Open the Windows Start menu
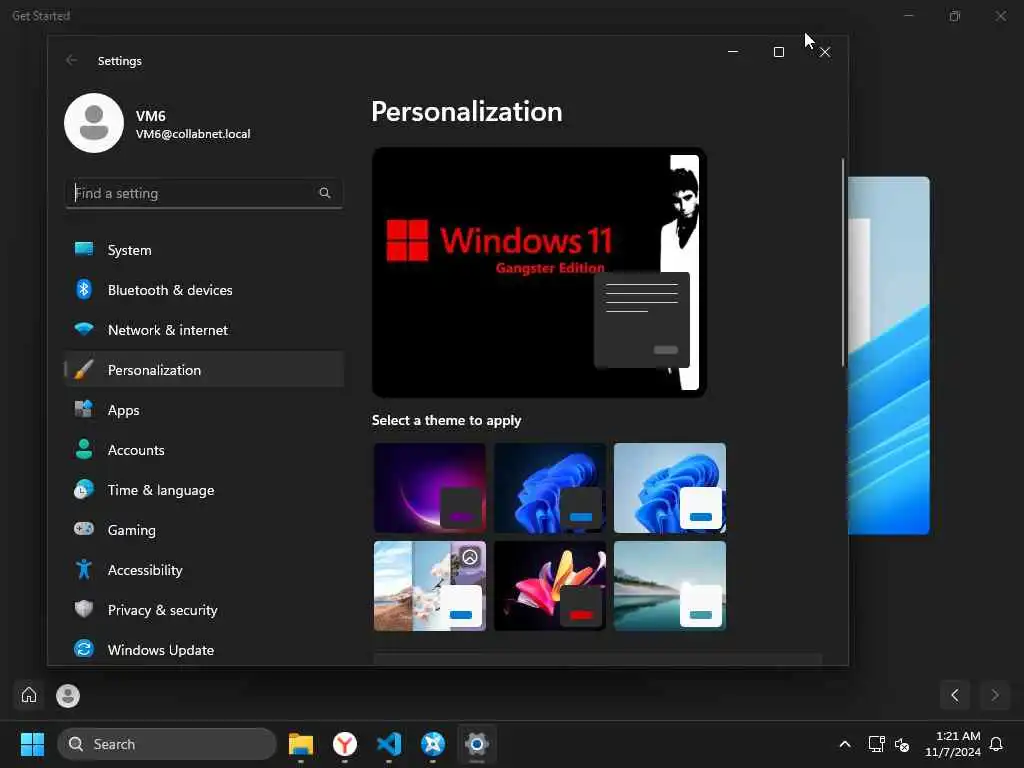 point(33,744)
